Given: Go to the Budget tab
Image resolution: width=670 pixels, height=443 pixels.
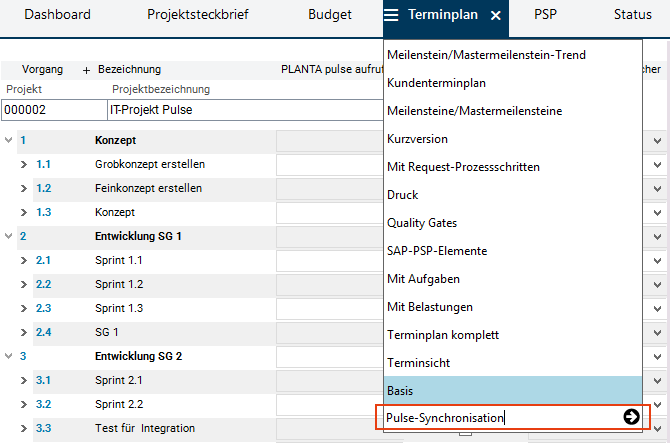Looking at the screenshot, I should tap(329, 15).
